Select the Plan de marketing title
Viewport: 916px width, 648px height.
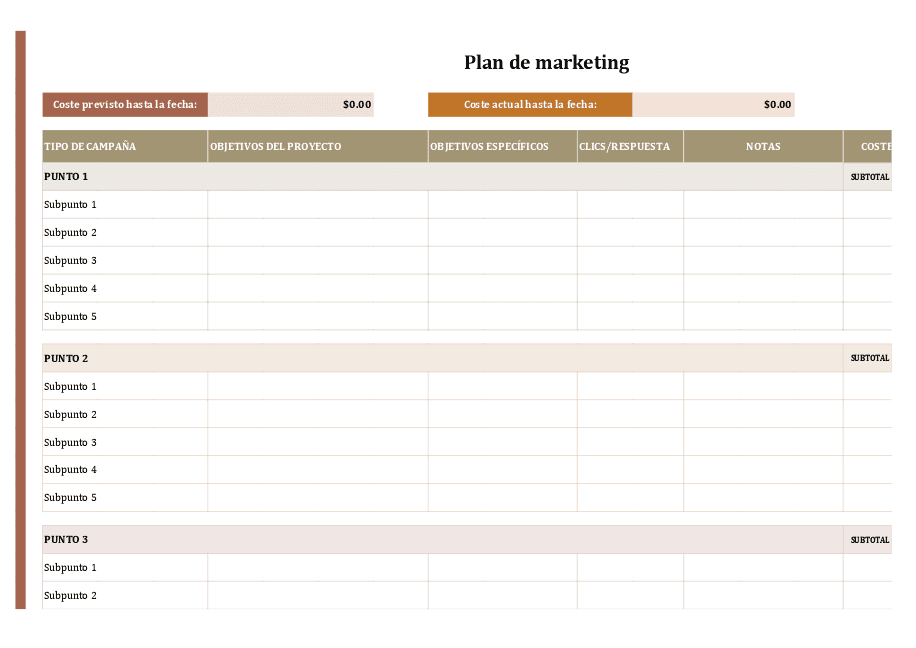pos(545,62)
